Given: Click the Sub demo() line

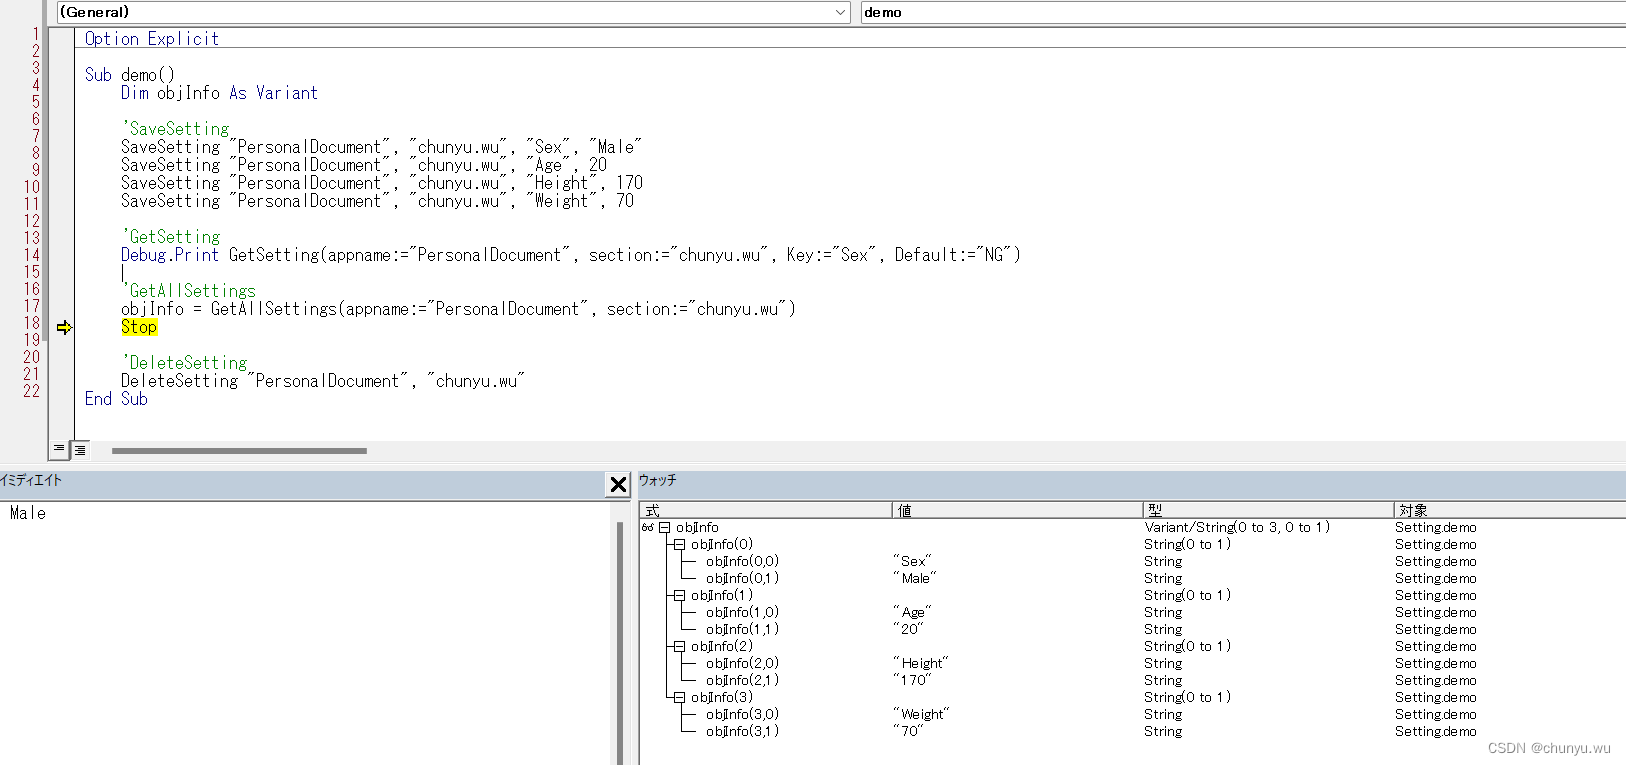Looking at the screenshot, I should 130,75.
